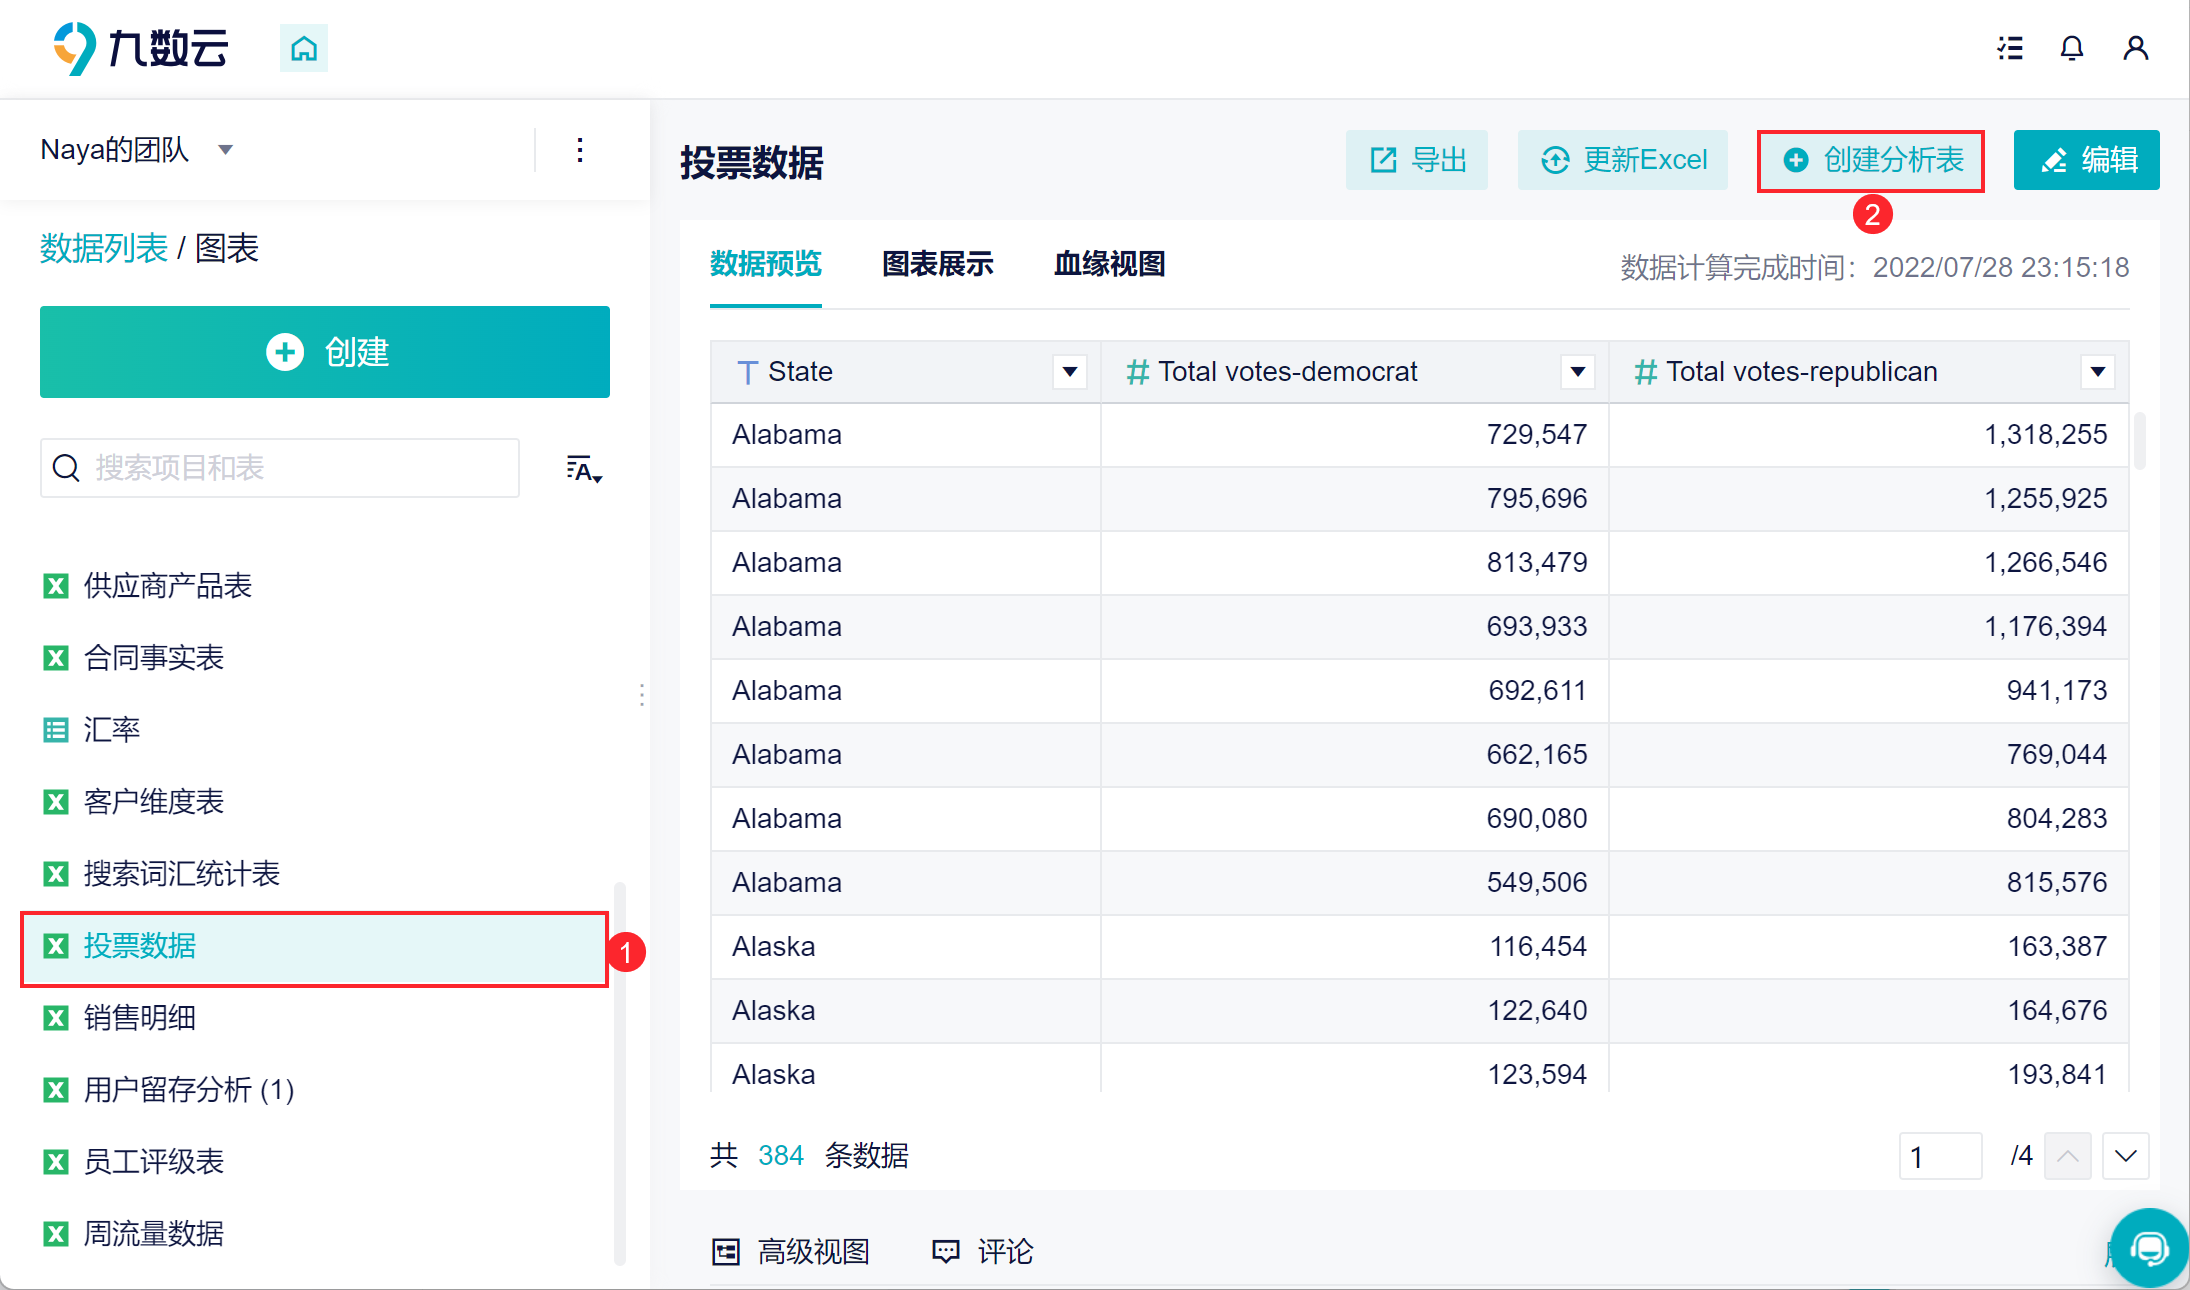Switch to 血缘视图 tab

[1109, 264]
